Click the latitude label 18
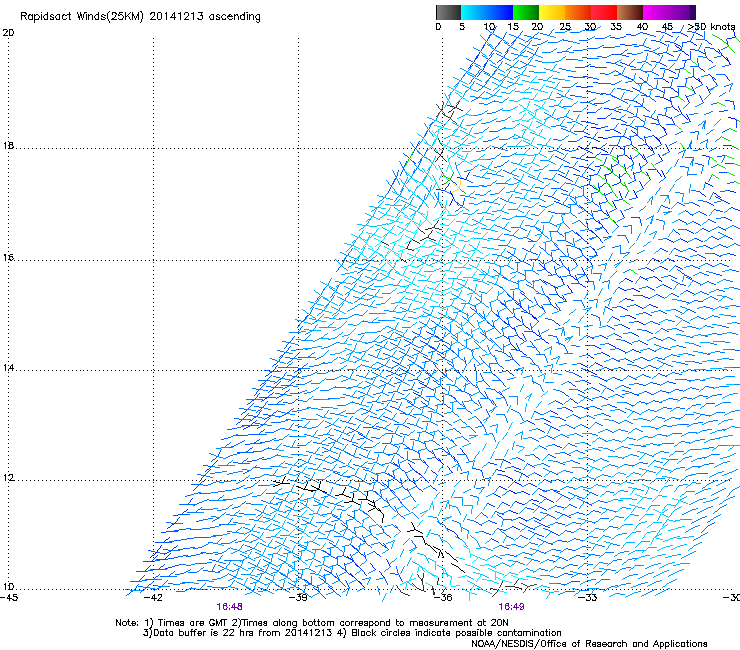The width and height of the screenshot is (740, 650). coord(8,145)
